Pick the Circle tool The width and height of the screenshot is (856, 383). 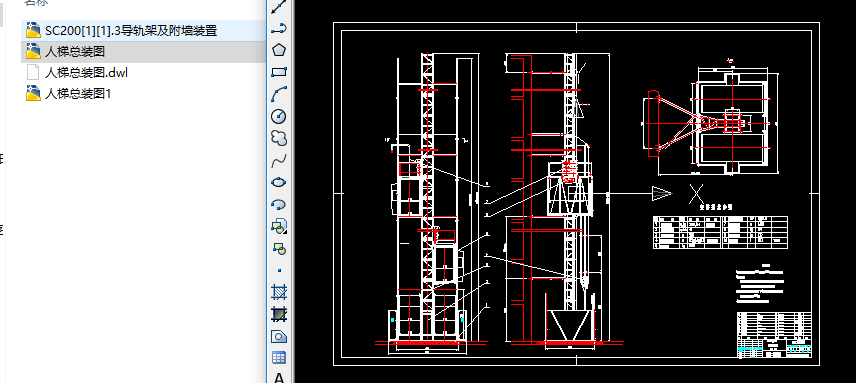[x=279, y=116]
